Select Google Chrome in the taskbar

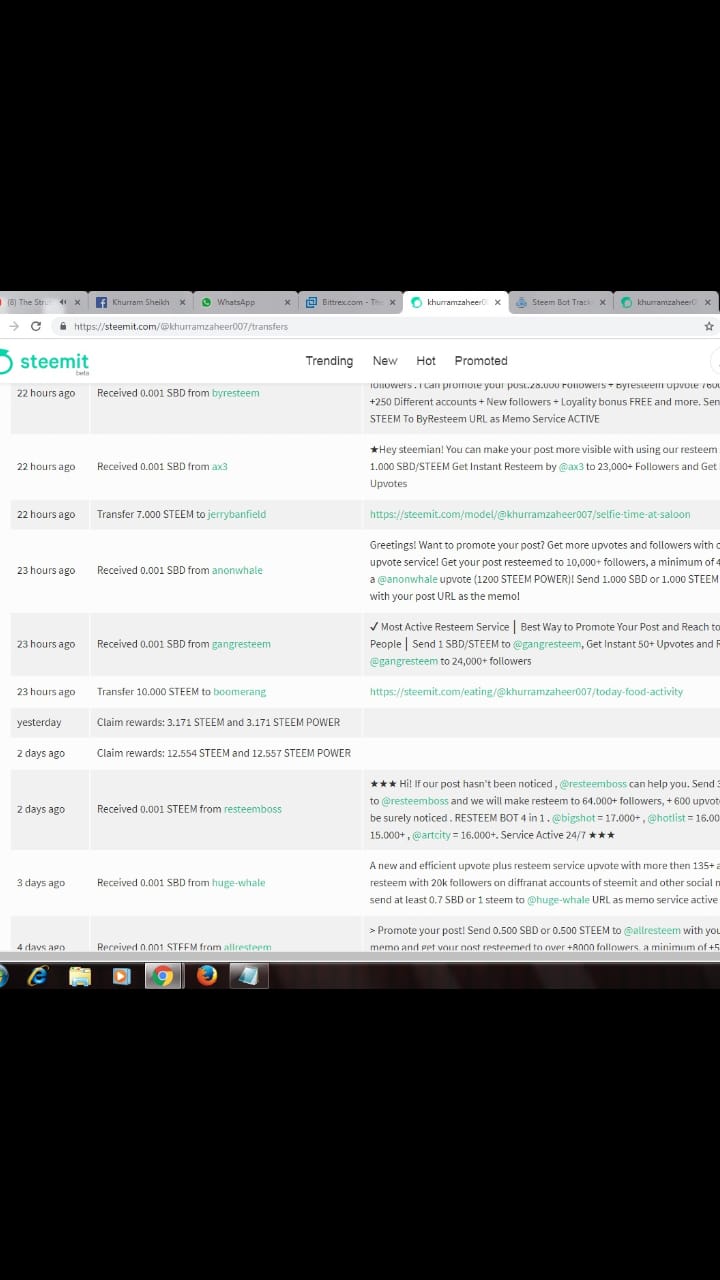pyautogui.click(x=163, y=975)
